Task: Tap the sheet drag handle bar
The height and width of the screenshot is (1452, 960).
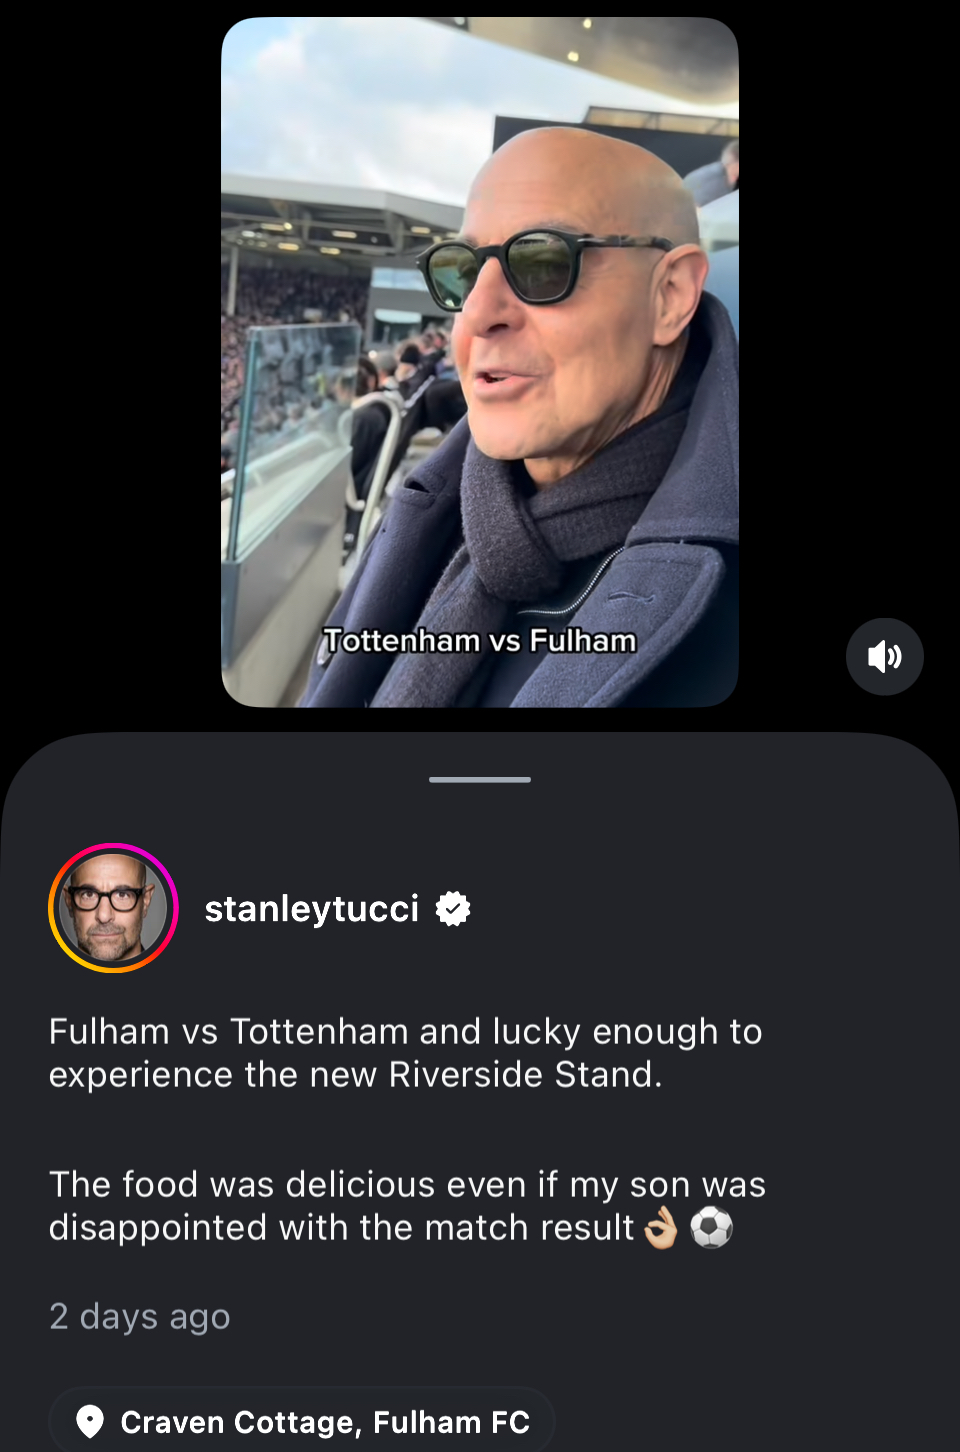Action: (x=480, y=779)
